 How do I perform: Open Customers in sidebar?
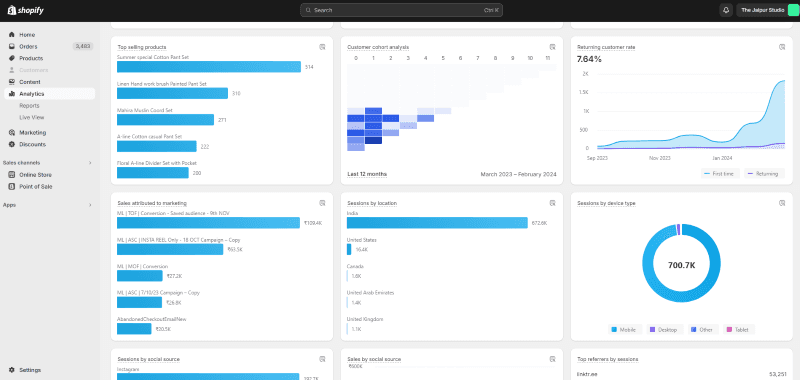click(x=49, y=70)
